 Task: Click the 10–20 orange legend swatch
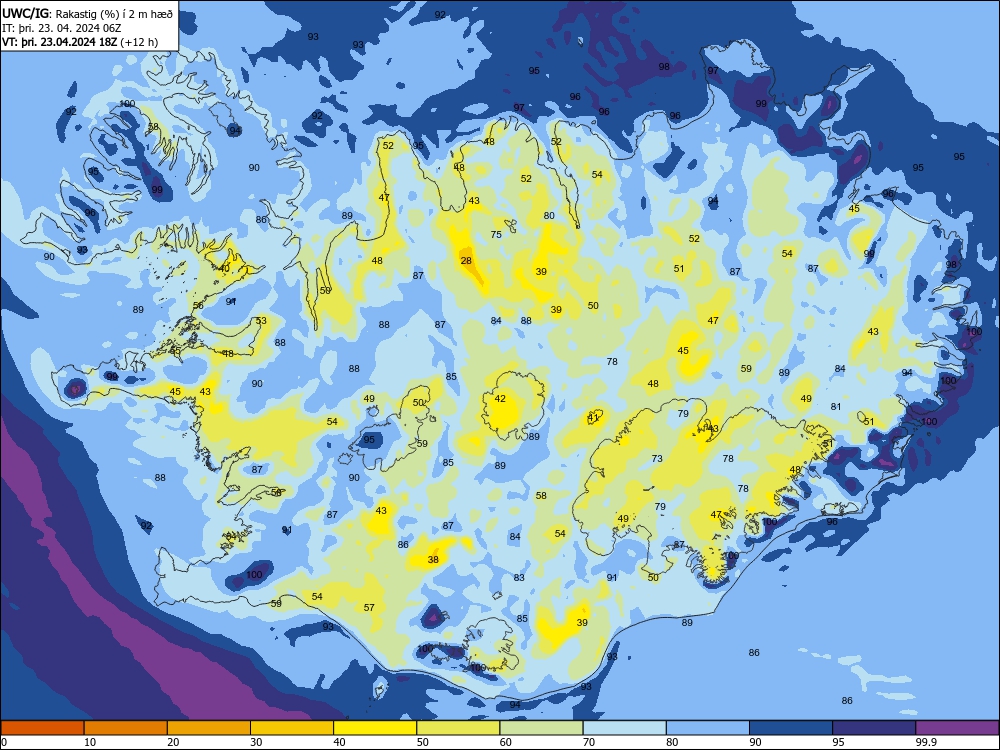(x=126, y=728)
